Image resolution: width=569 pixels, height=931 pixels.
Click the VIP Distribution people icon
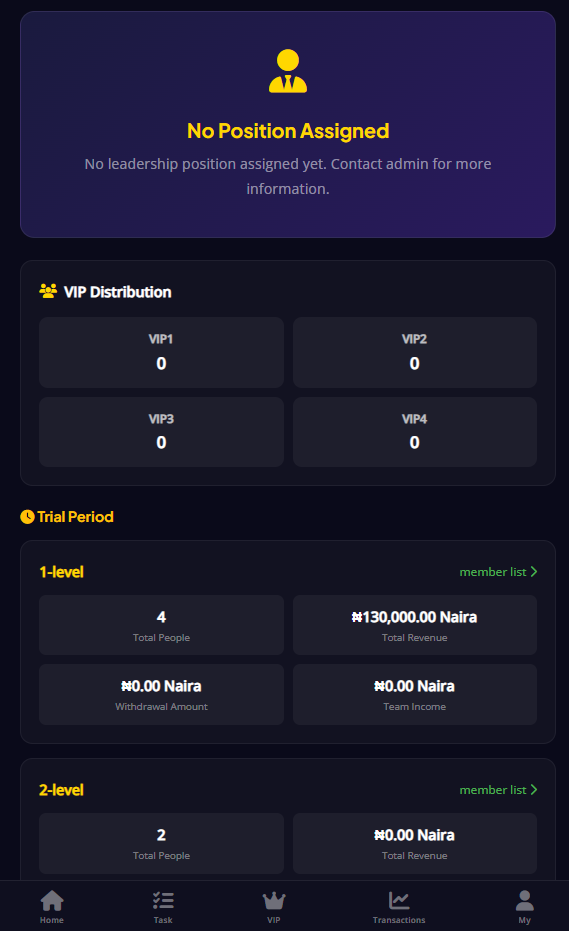point(48,291)
